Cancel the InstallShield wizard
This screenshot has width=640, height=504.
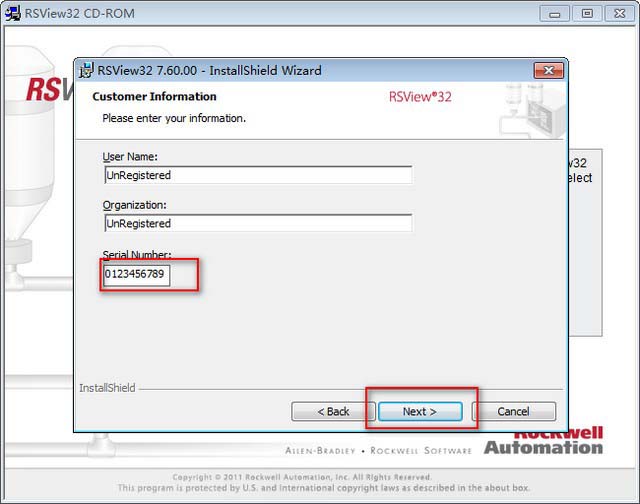click(513, 411)
